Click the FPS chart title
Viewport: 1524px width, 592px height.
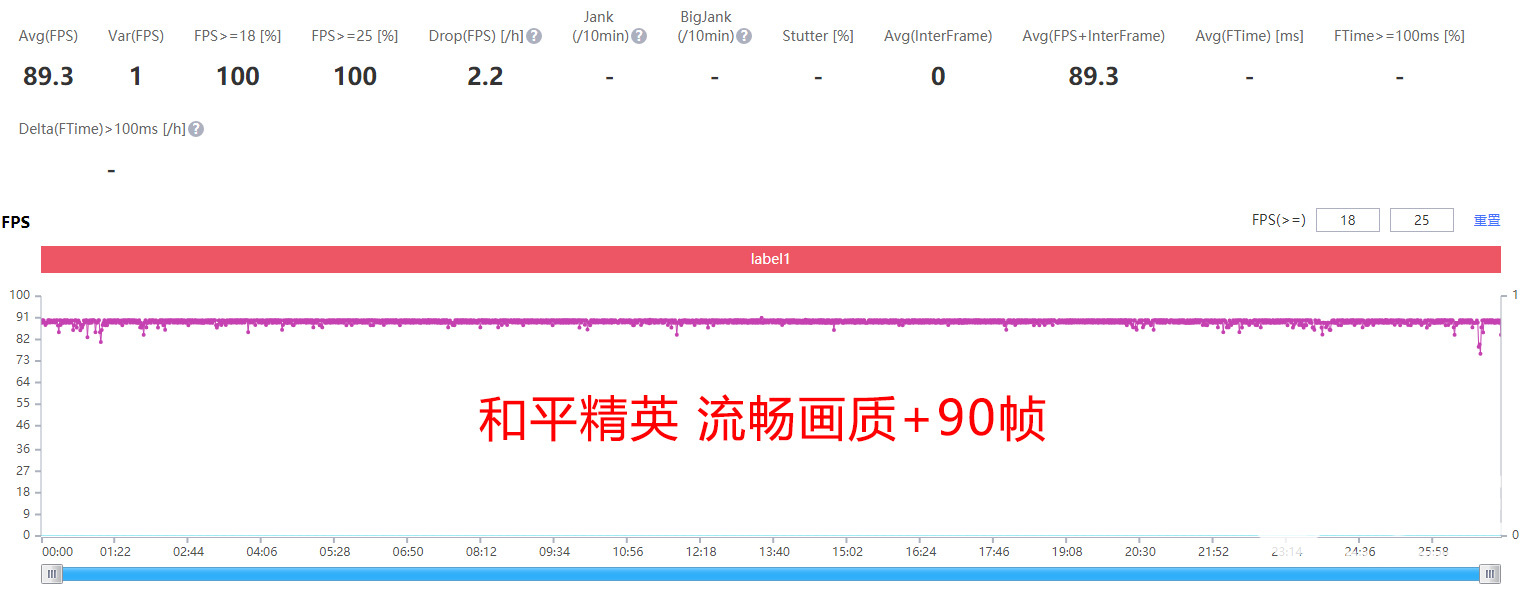tap(16, 222)
